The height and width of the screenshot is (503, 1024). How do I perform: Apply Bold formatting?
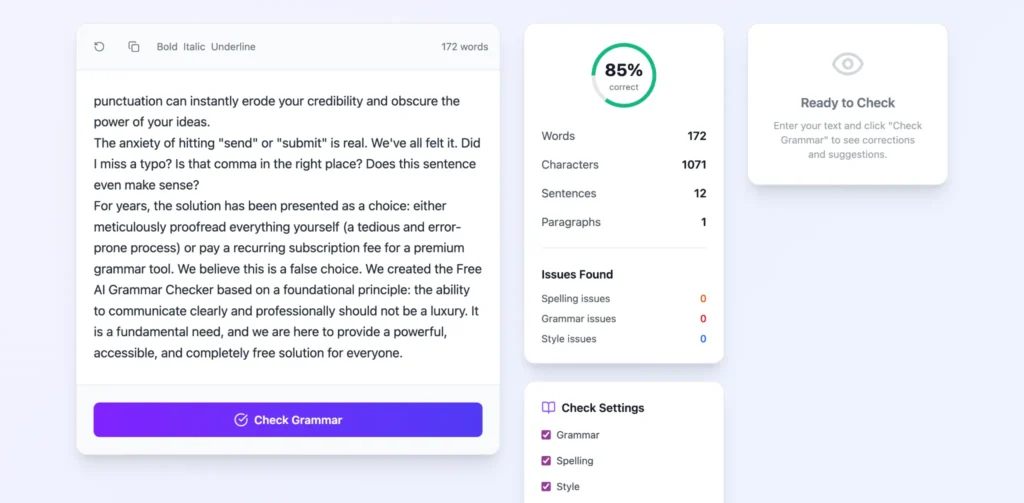click(x=167, y=47)
